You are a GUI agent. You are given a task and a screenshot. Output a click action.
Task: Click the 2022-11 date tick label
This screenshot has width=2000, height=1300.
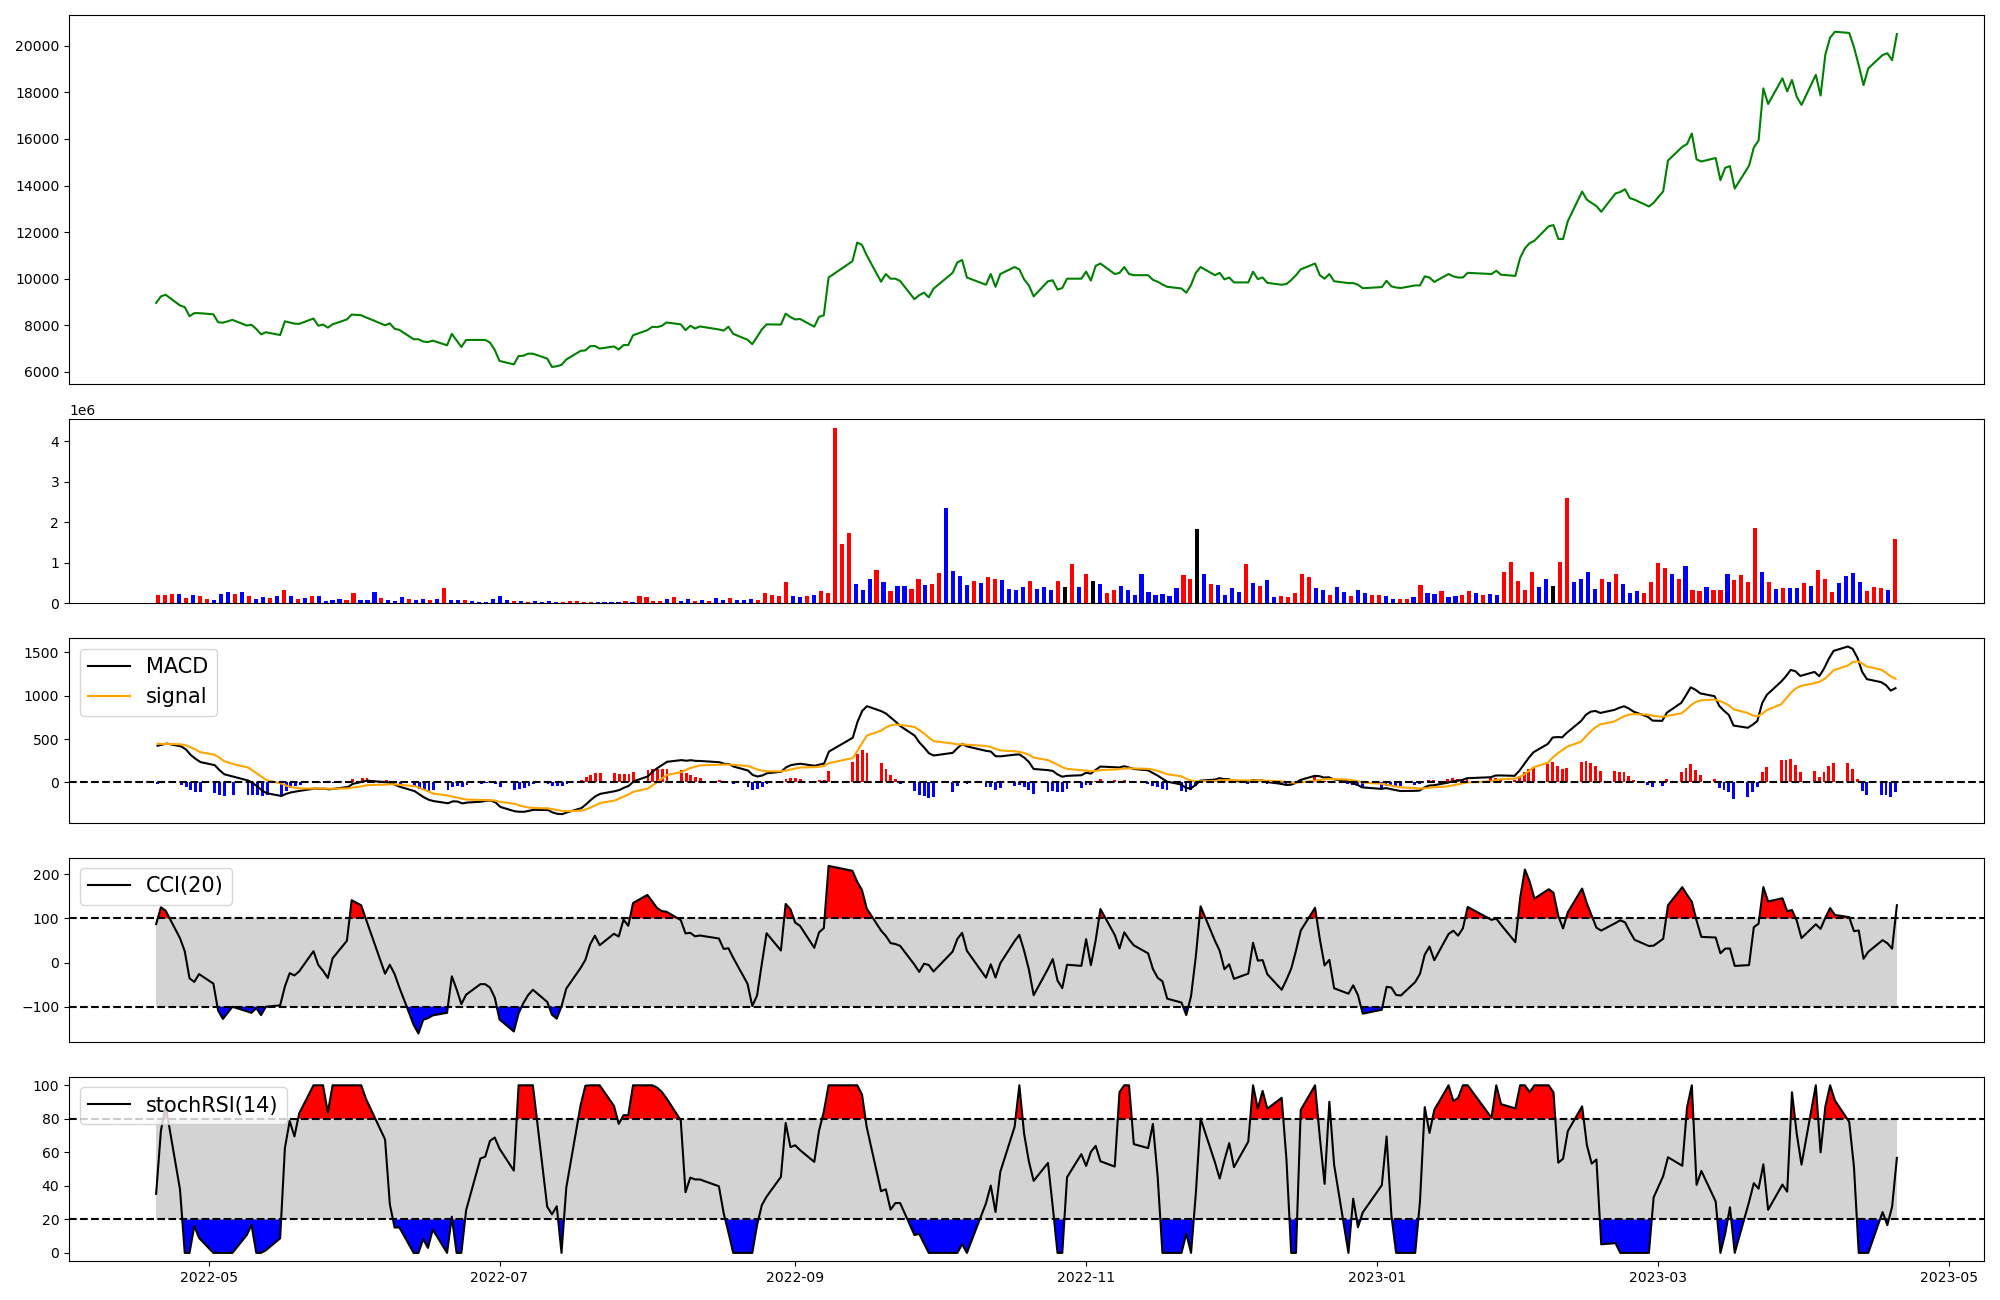(x=1086, y=1277)
